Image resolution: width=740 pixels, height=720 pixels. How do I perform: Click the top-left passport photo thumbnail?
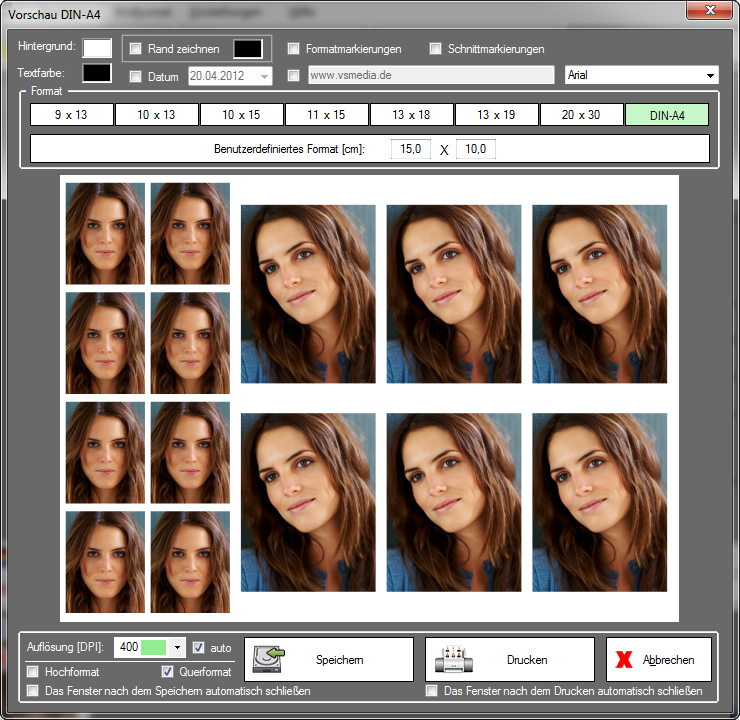105,233
